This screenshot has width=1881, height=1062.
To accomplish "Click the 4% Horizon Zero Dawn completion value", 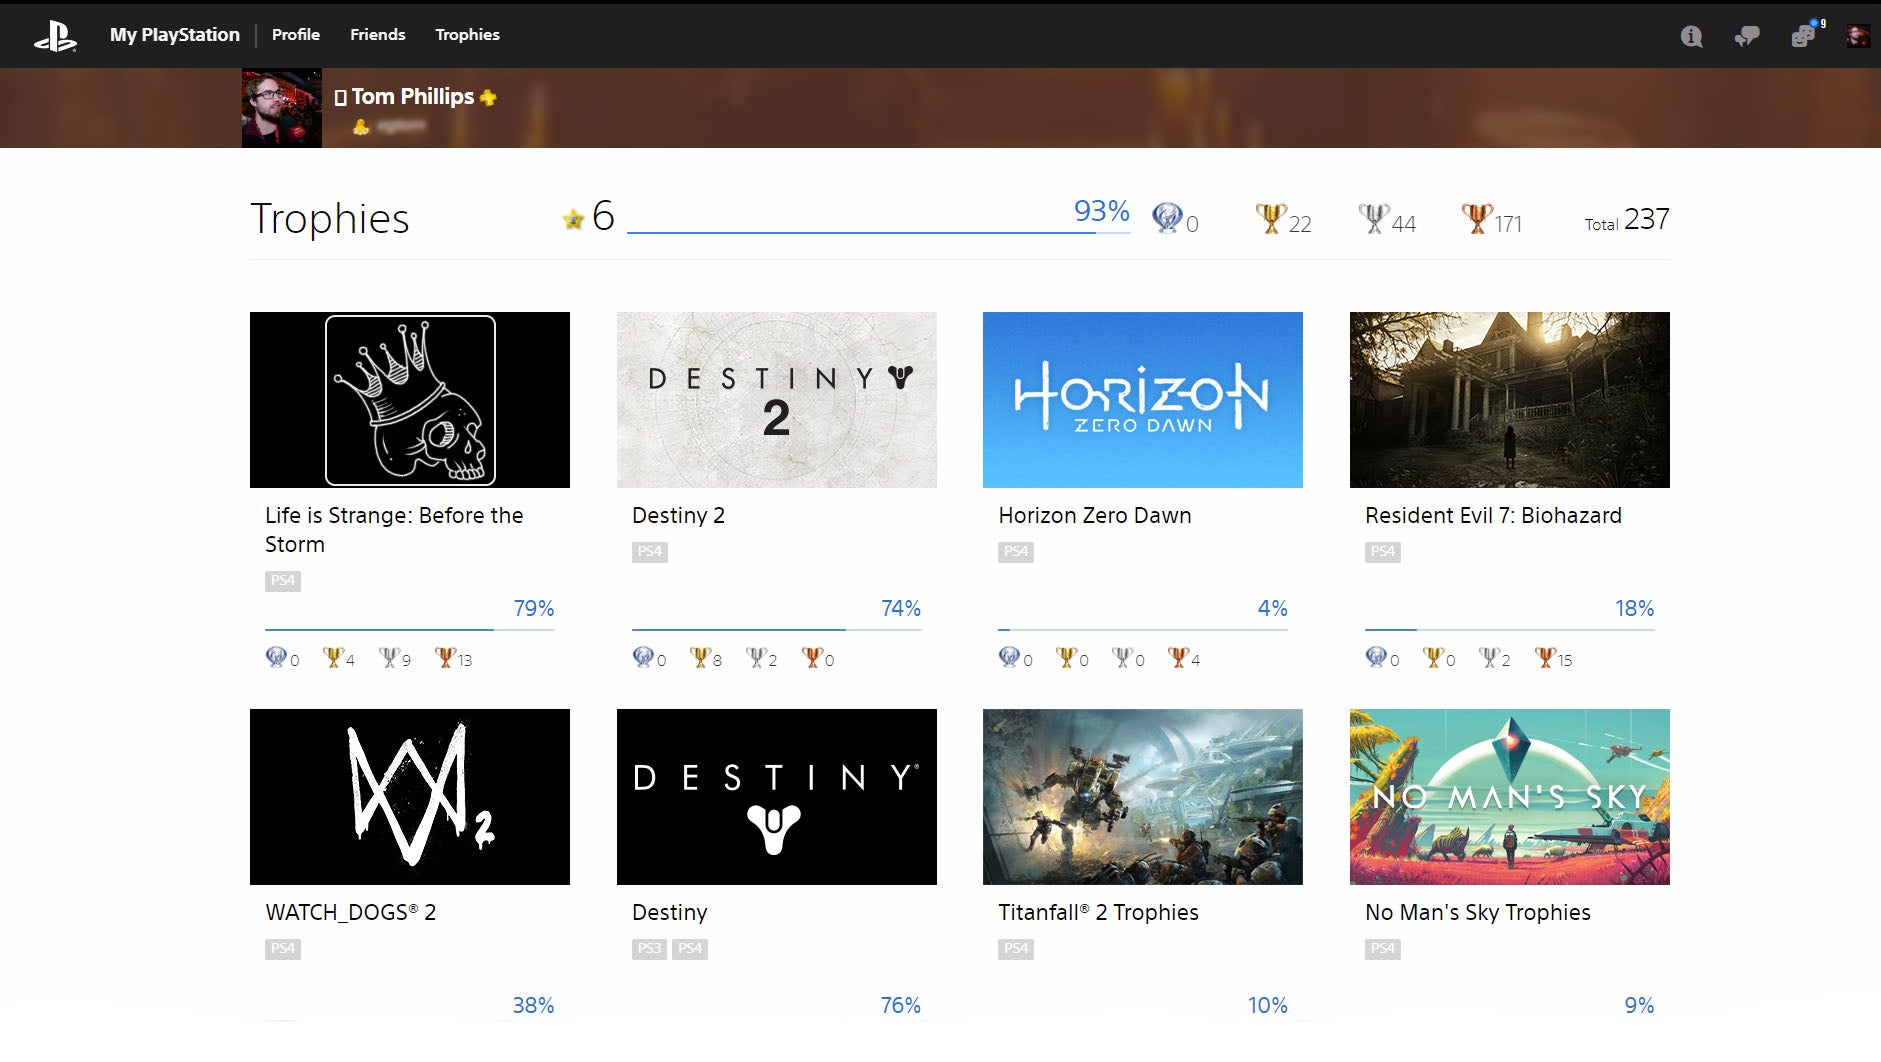I will (x=1272, y=609).
